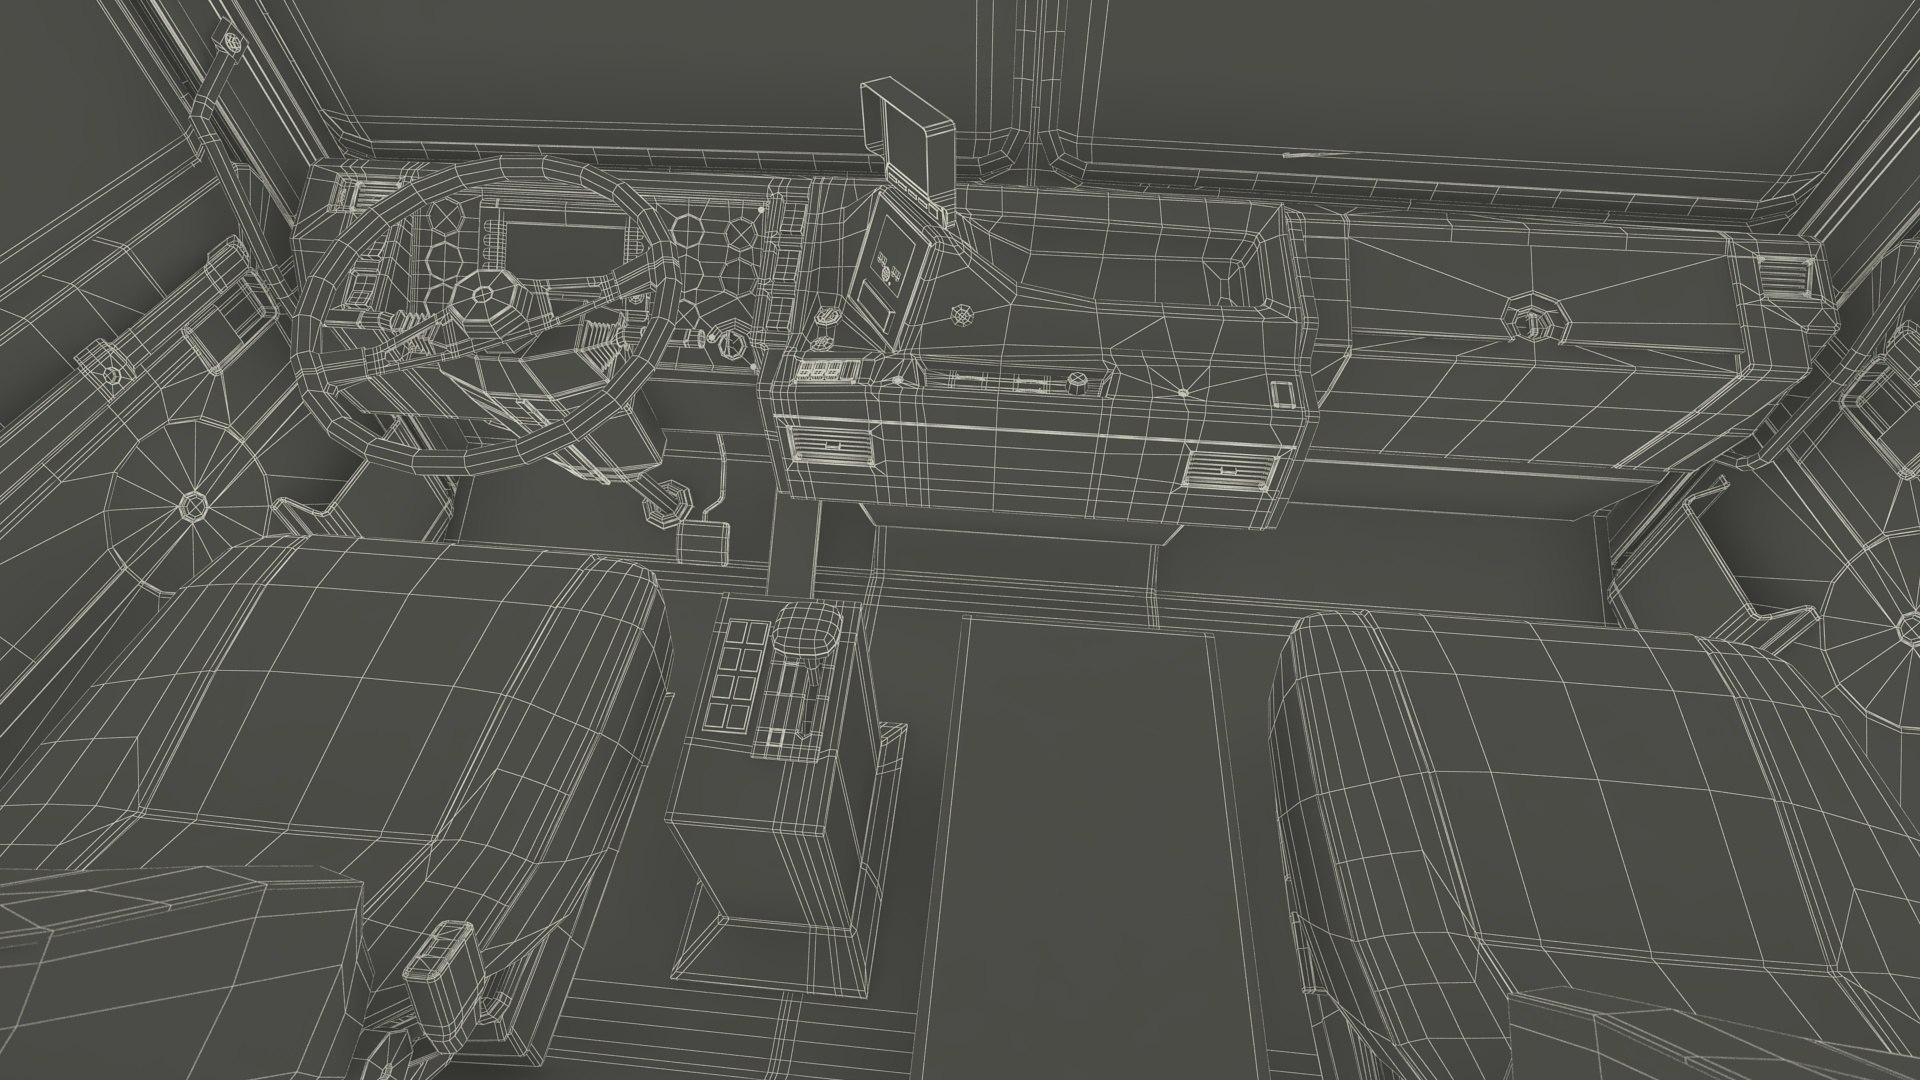Select the cylindrical knob on the center panel
This screenshot has width=1920, height=1080.
coord(1077,381)
